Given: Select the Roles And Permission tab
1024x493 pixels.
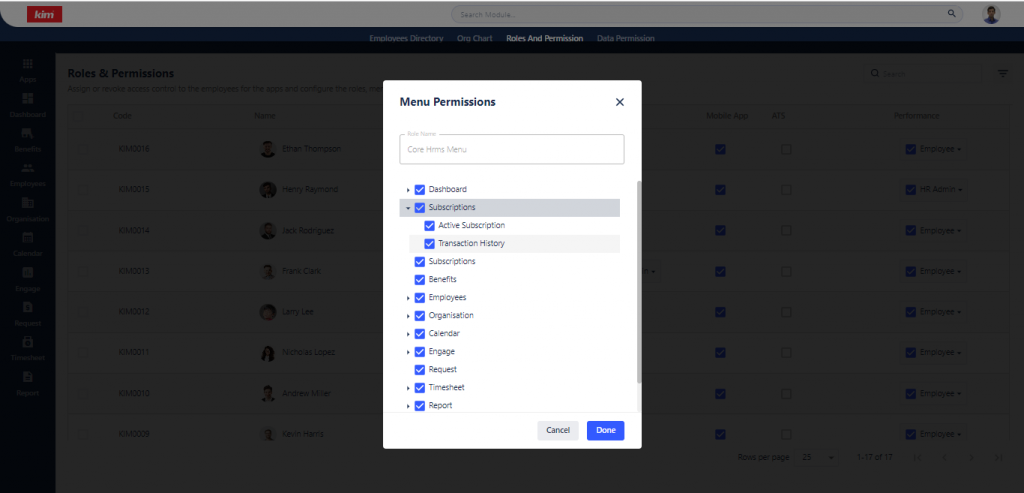Looking at the screenshot, I should coord(545,39).
